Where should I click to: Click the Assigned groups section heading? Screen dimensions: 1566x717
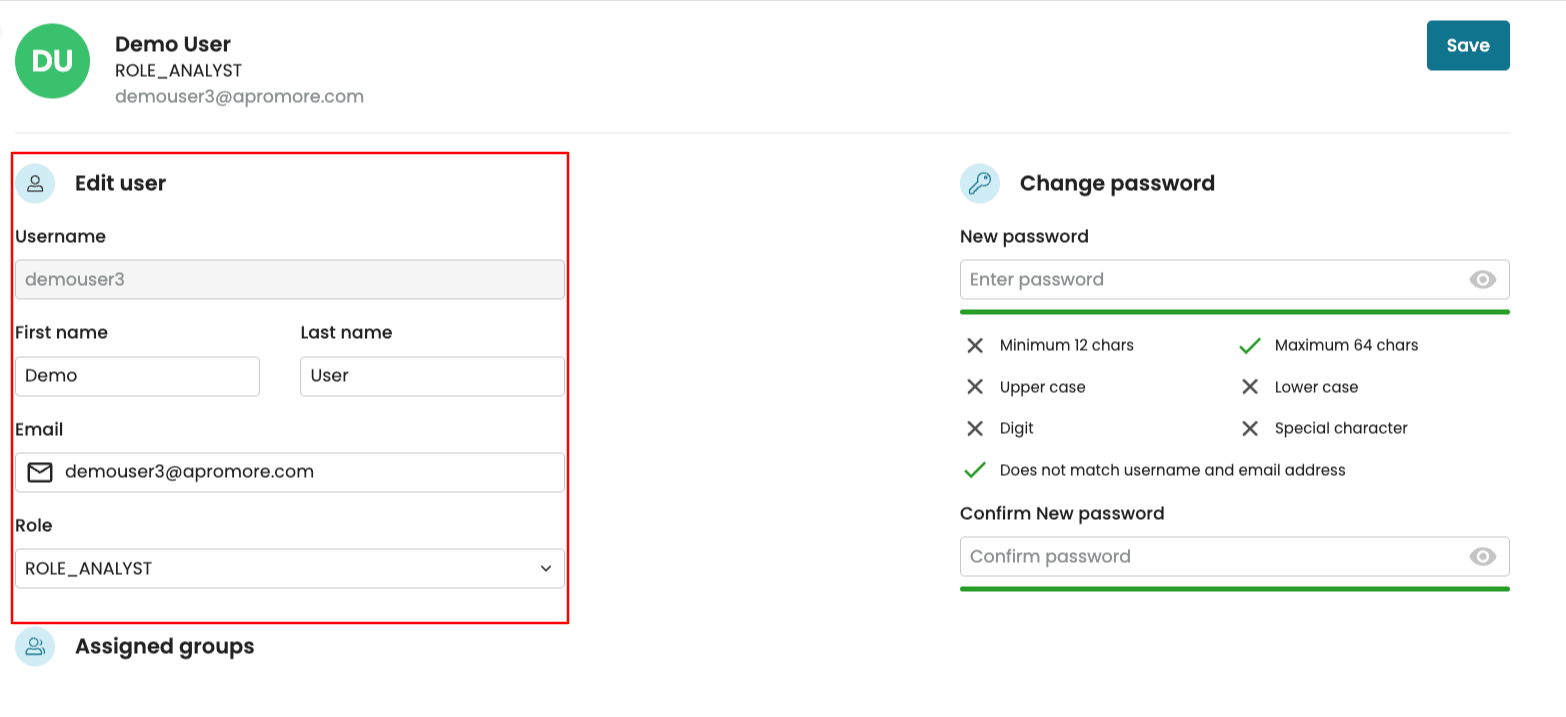point(164,646)
